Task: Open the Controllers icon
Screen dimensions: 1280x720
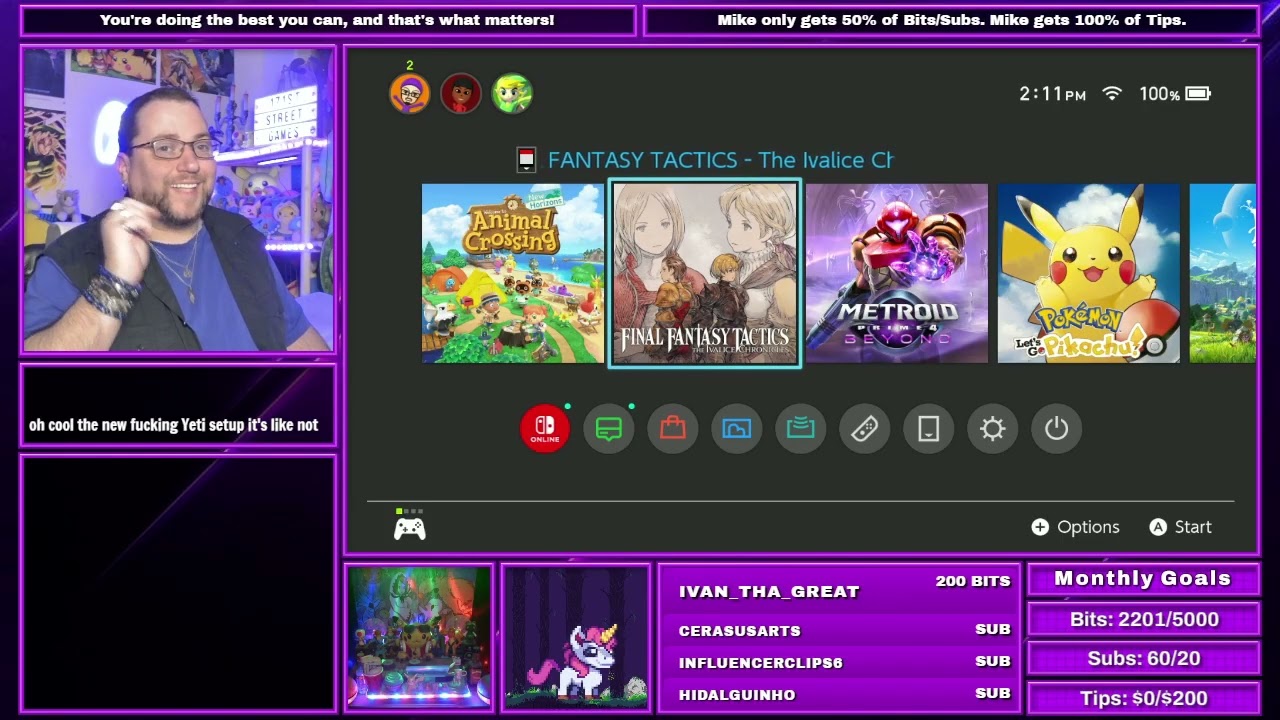Action: click(x=865, y=429)
